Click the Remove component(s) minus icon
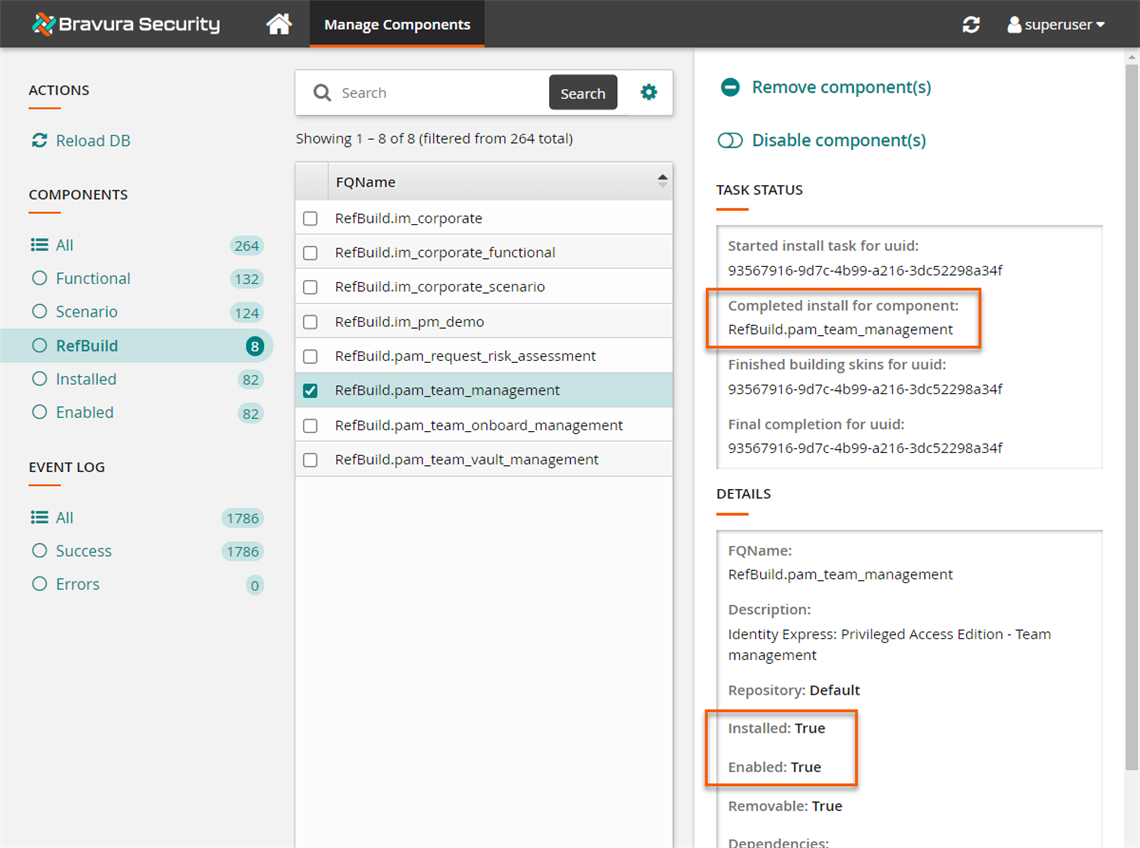The image size is (1140, 848). pyautogui.click(x=730, y=88)
